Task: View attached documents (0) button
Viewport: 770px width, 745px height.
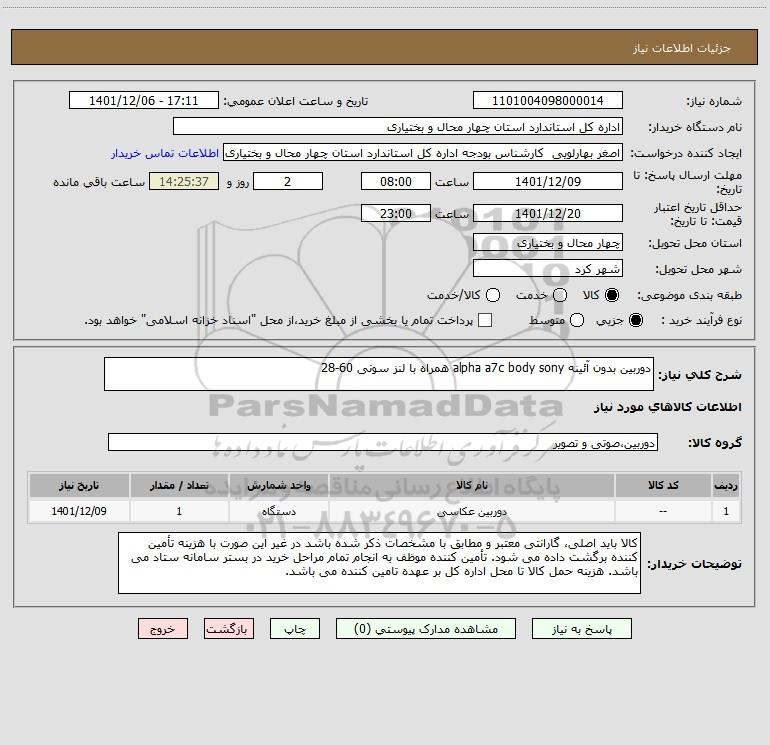Action: (x=426, y=629)
